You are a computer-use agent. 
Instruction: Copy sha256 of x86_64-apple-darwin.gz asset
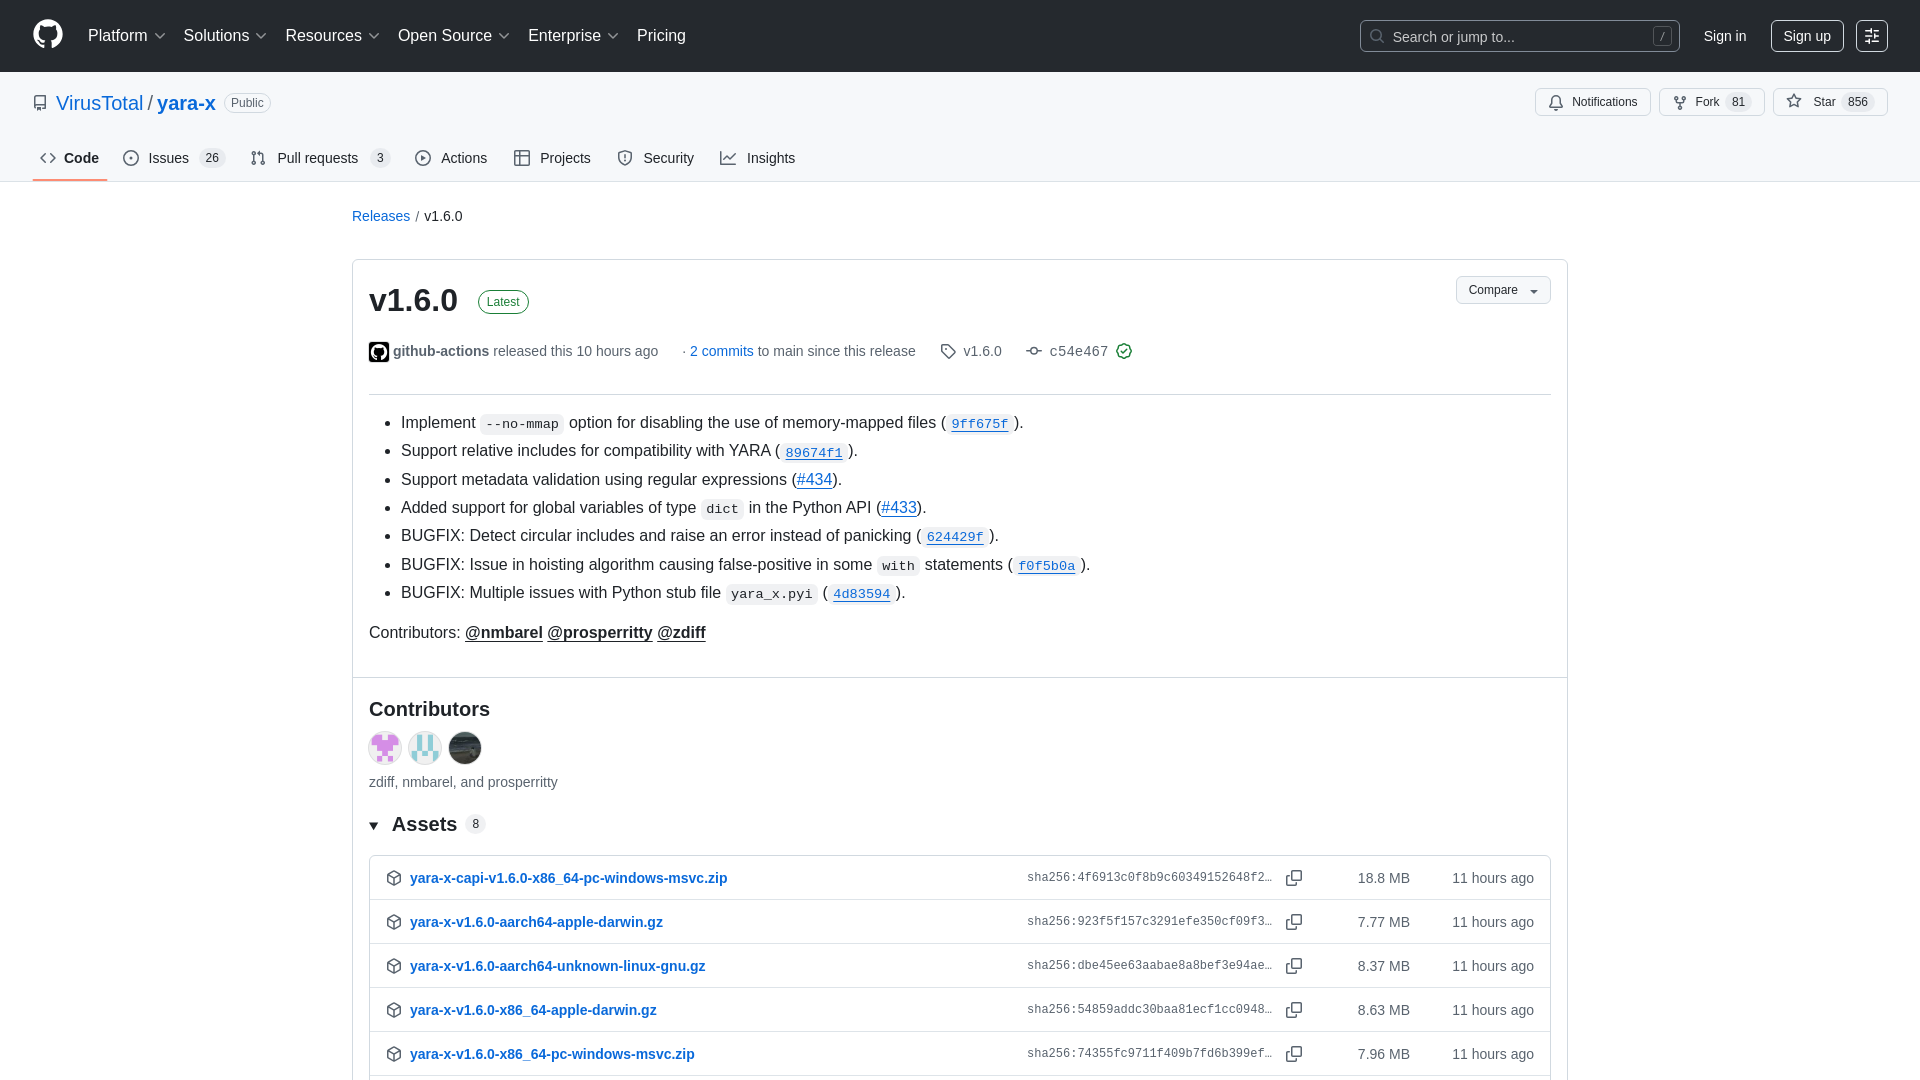pos(1294,1010)
